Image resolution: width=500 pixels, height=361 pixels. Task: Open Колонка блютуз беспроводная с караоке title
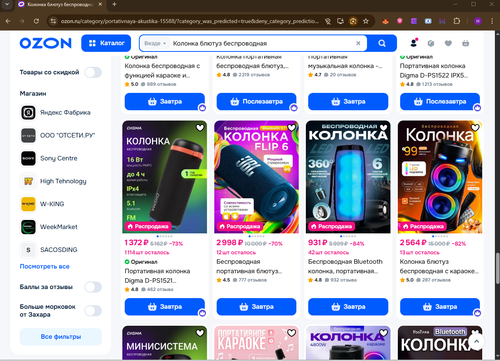[x=439, y=266]
